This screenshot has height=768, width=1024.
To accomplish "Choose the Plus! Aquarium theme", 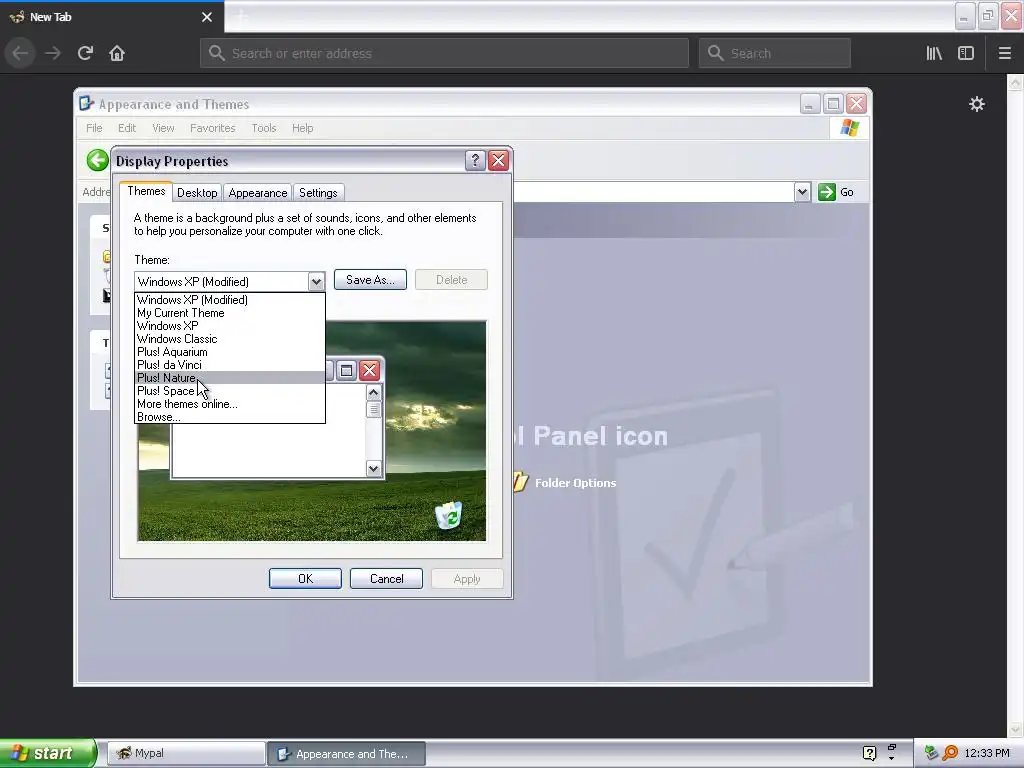I will [229, 352].
